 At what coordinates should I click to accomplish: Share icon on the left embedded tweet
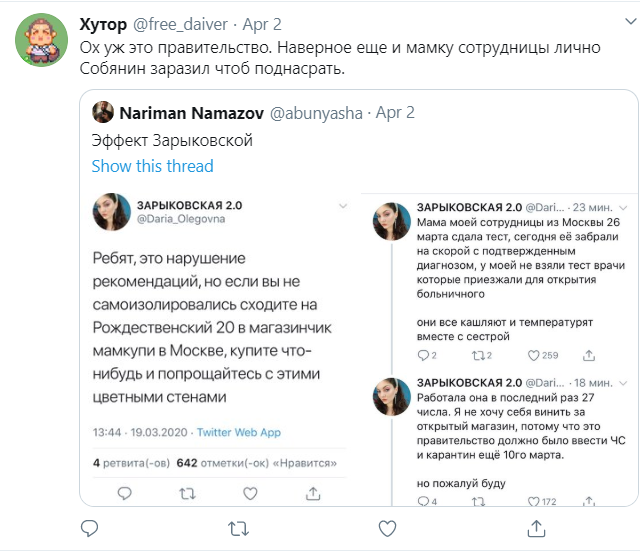[312, 492]
